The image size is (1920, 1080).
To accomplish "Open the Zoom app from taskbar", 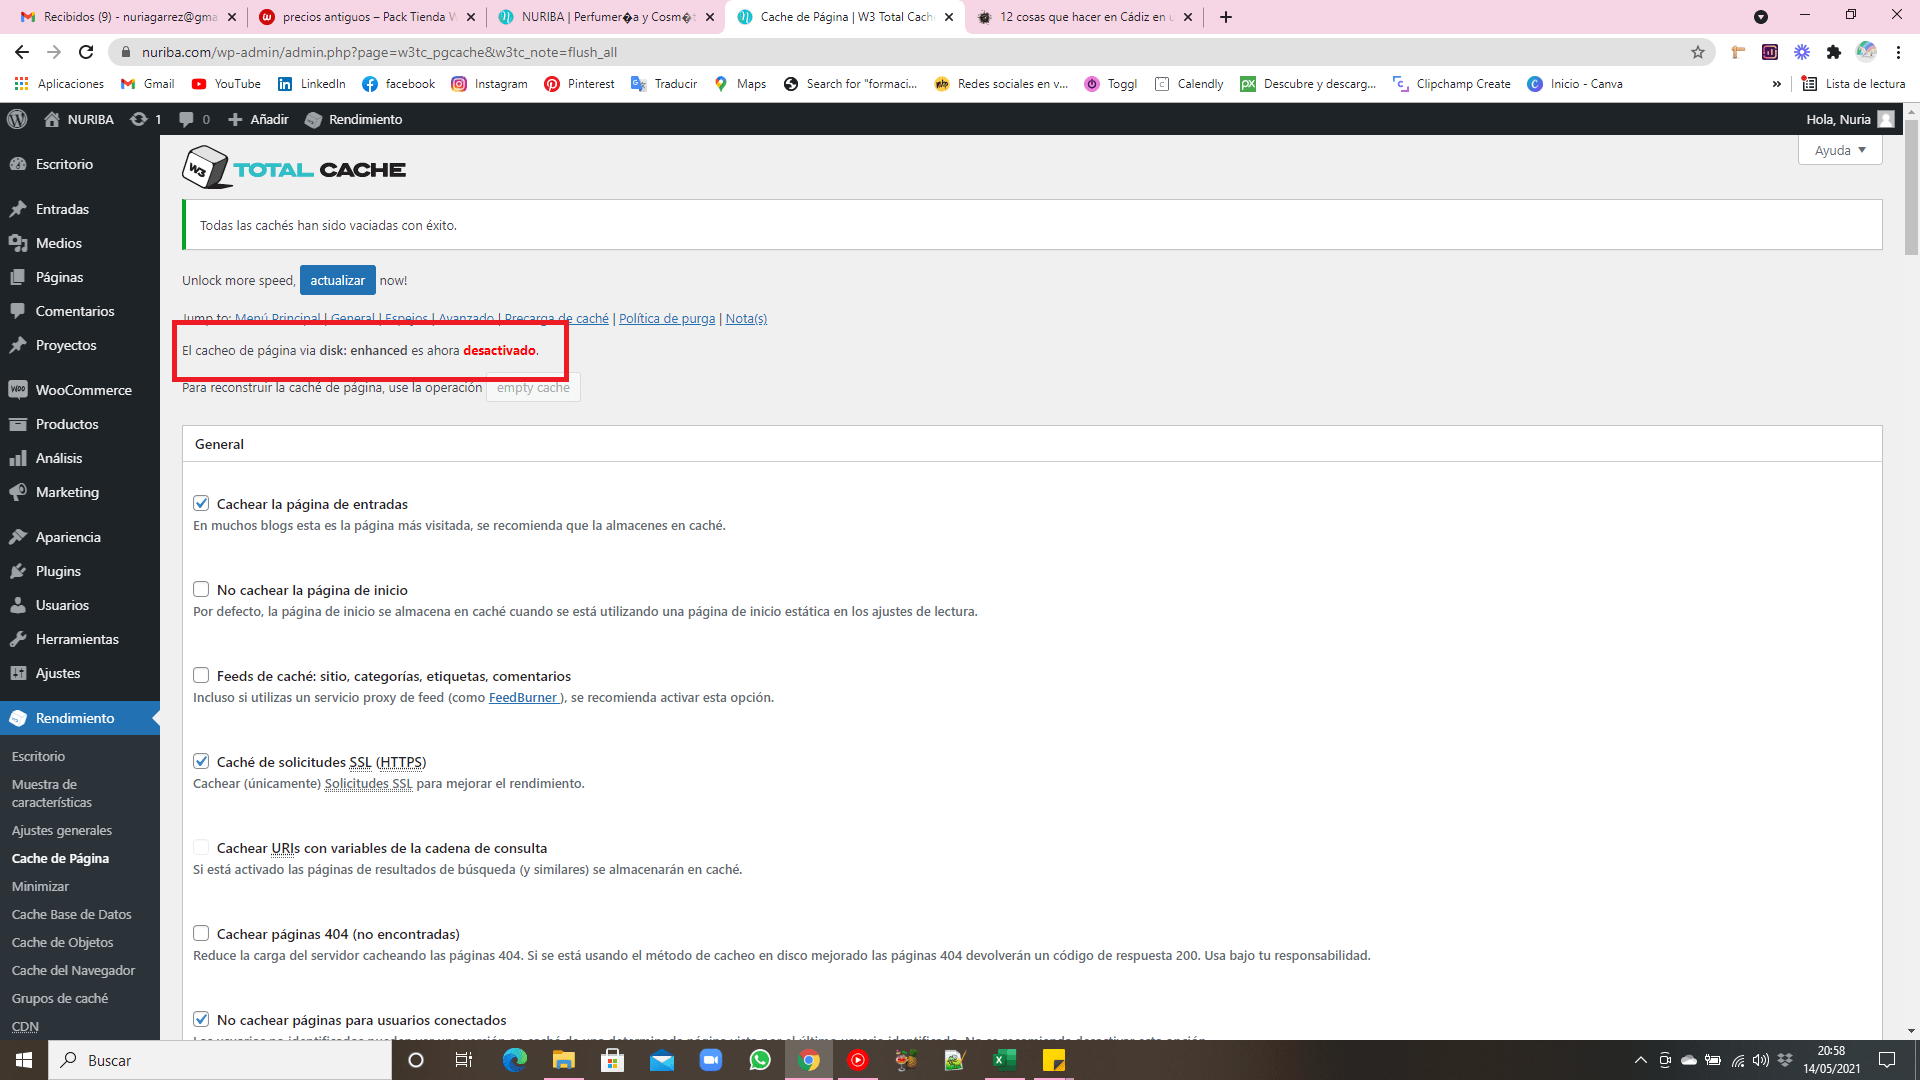I will (x=710, y=1060).
